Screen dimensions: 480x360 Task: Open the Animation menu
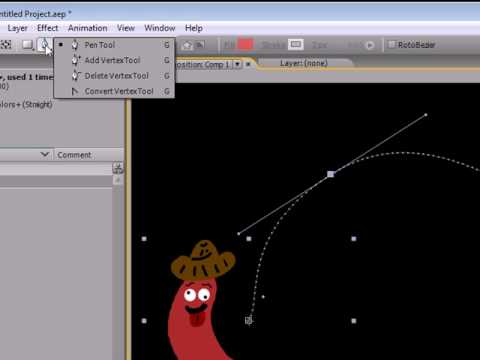click(x=88, y=28)
